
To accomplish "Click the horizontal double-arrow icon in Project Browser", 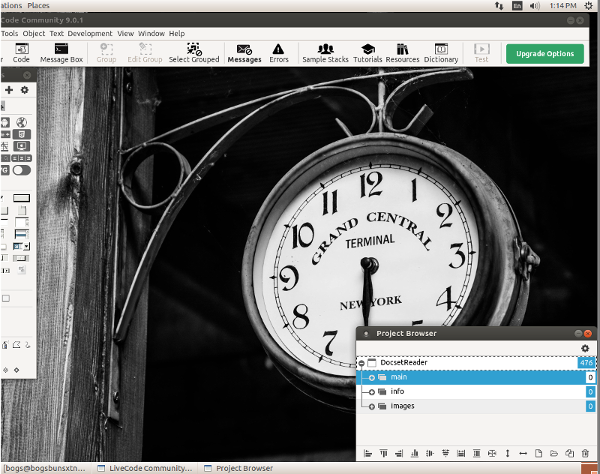I will pyautogui.click(x=523, y=453).
